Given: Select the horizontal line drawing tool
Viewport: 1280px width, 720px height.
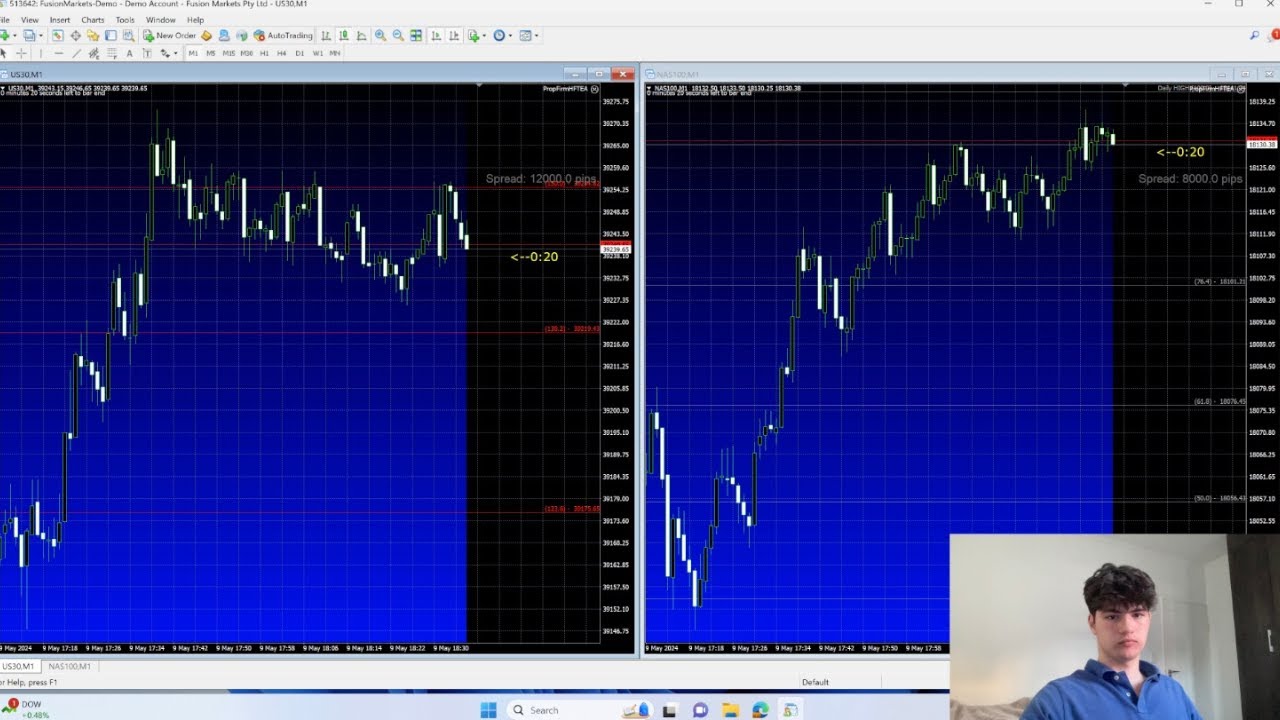Looking at the screenshot, I should (x=59, y=53).
